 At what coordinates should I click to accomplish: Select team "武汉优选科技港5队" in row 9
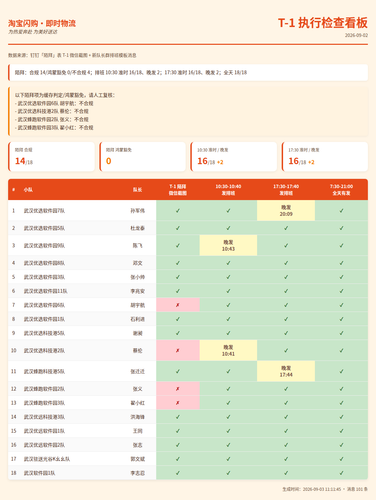pos(44,333)
